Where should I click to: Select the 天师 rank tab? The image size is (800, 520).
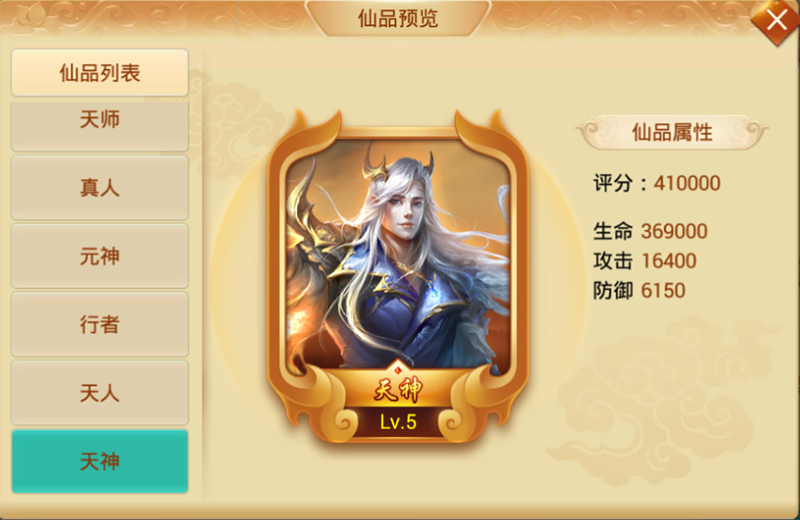click(99, 126)
